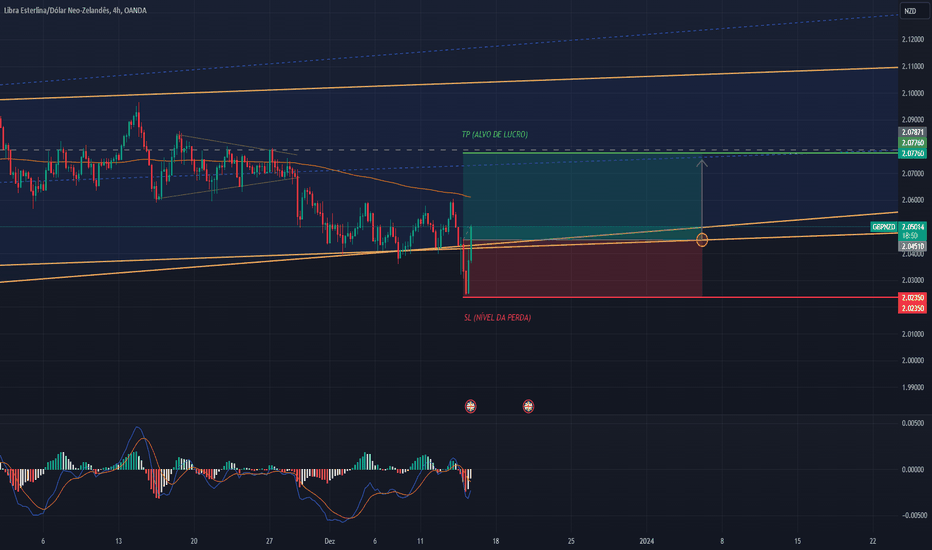
Task: Click the green take-profit horizontal line
Action: click(x=680, y=153)
